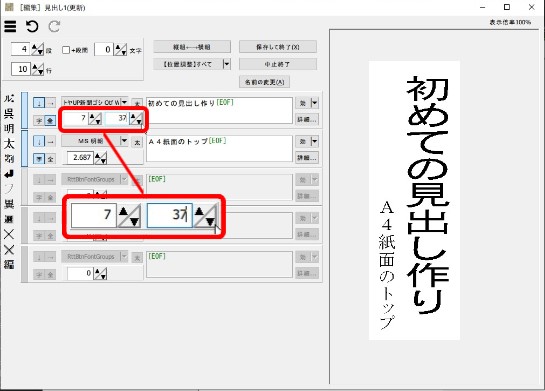
Task: Open the hamburger menu
Action: (10, 26)
